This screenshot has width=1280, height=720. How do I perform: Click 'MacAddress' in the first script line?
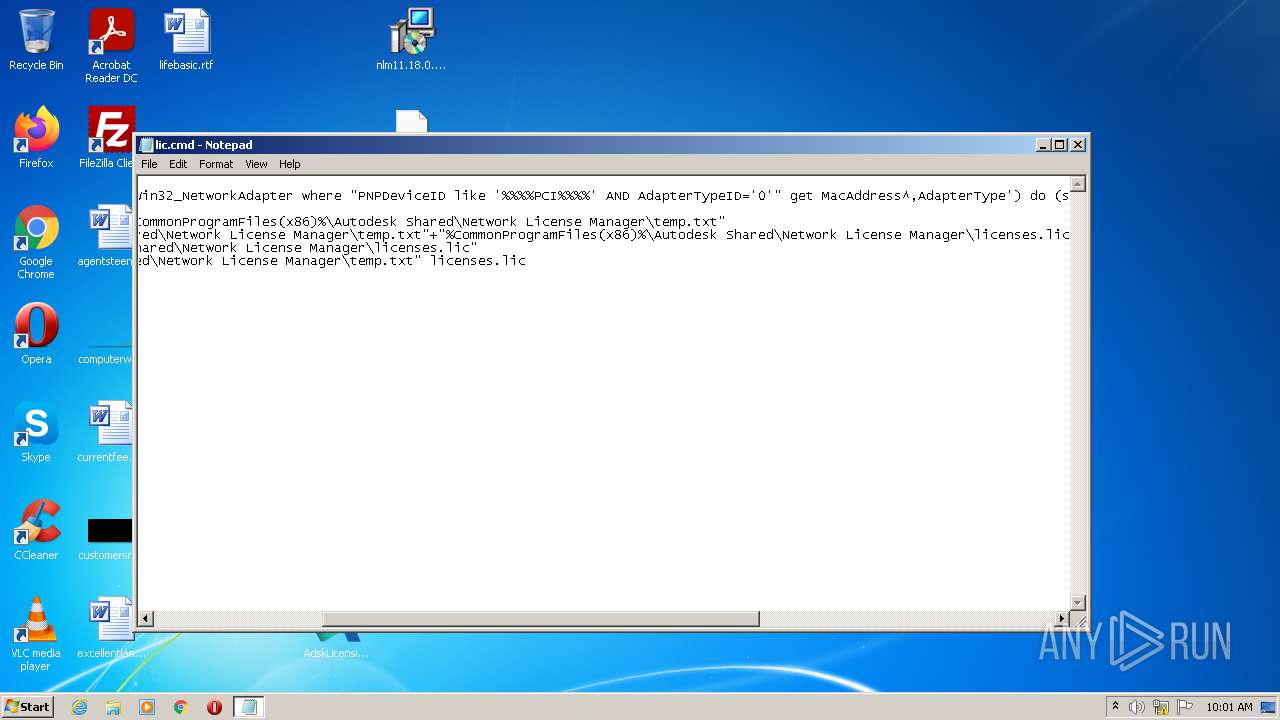[x=861, y=196]
